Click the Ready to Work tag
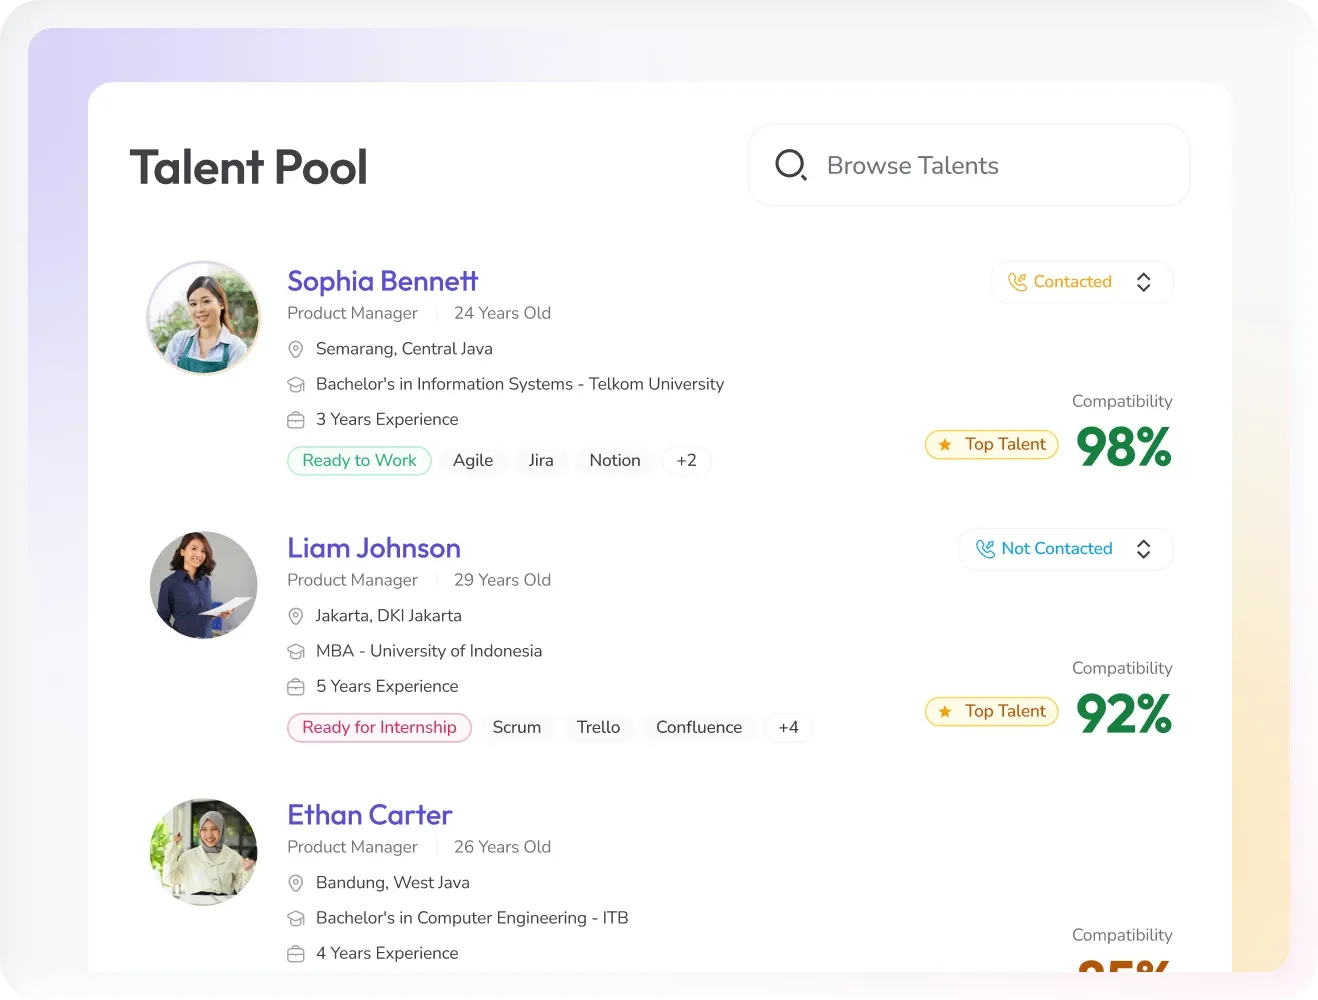The height and width of the screenshot is (1000, 1318). coord(359,460)
